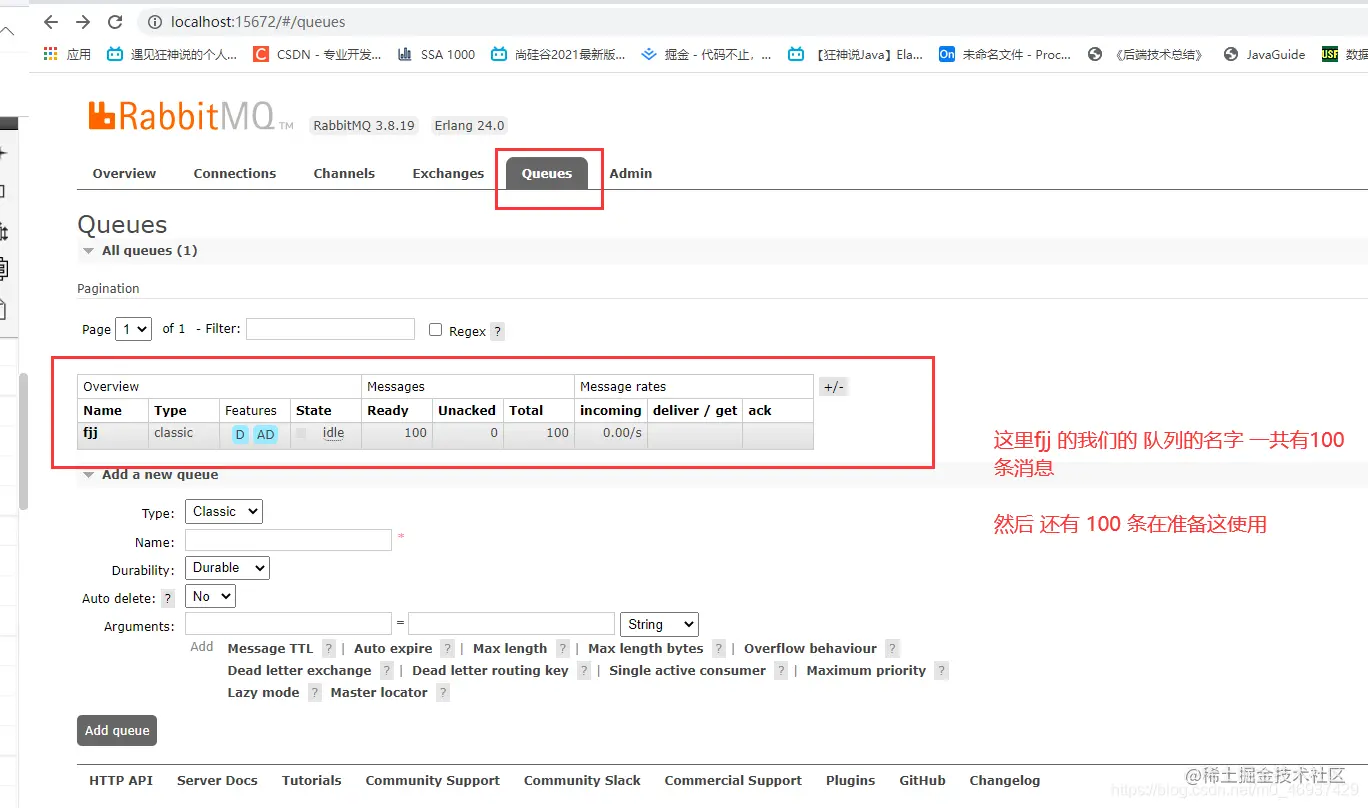
Task: Open the GitHub footer link
Action: click(x=922, y=781)
